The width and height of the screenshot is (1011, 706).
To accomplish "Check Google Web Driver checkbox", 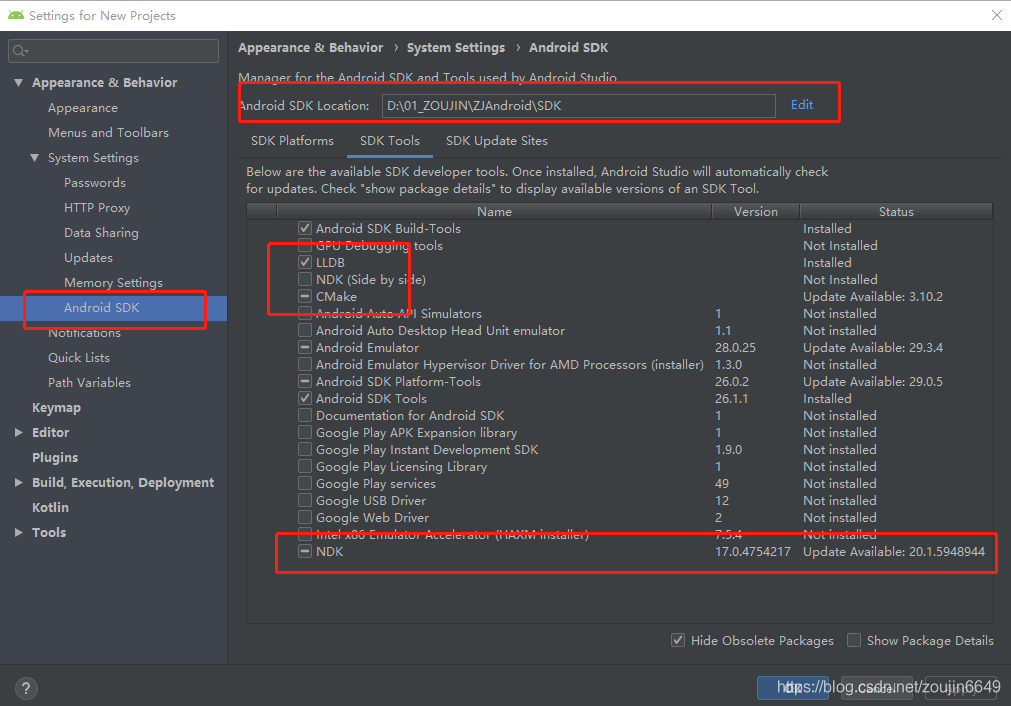I will [305, 517].
